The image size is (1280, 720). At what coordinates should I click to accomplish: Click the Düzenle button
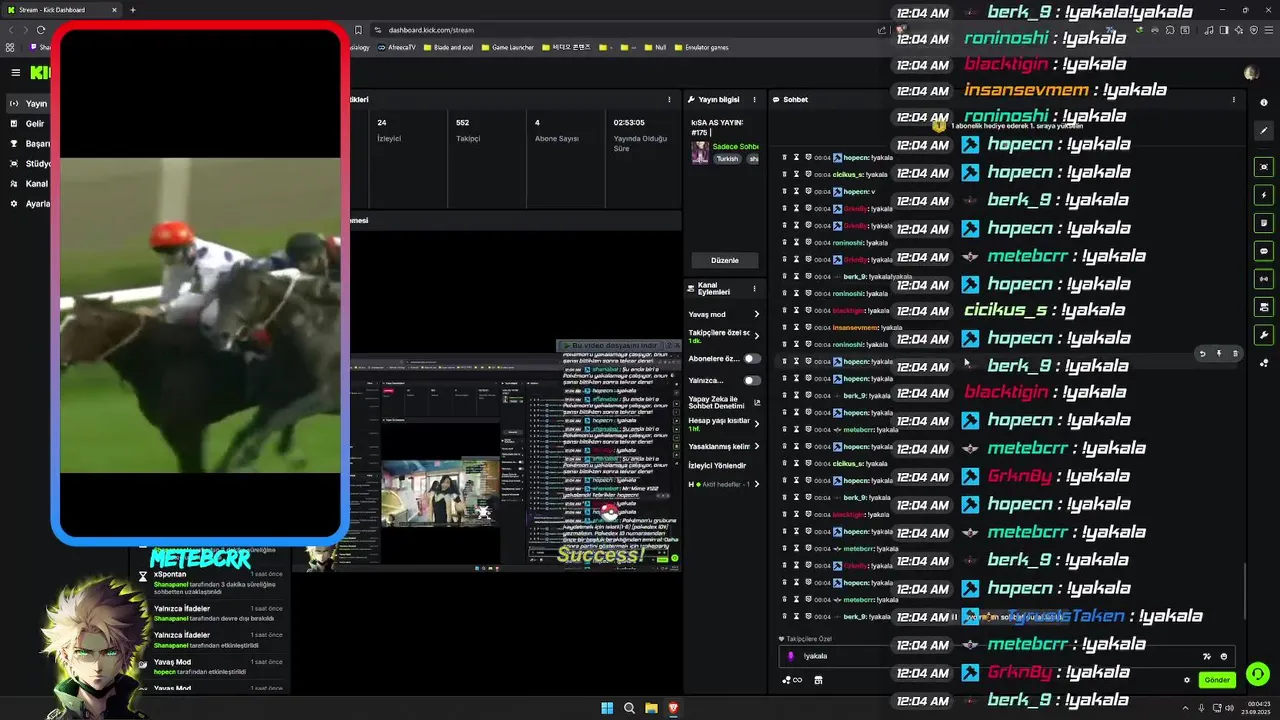pos(724,260)
